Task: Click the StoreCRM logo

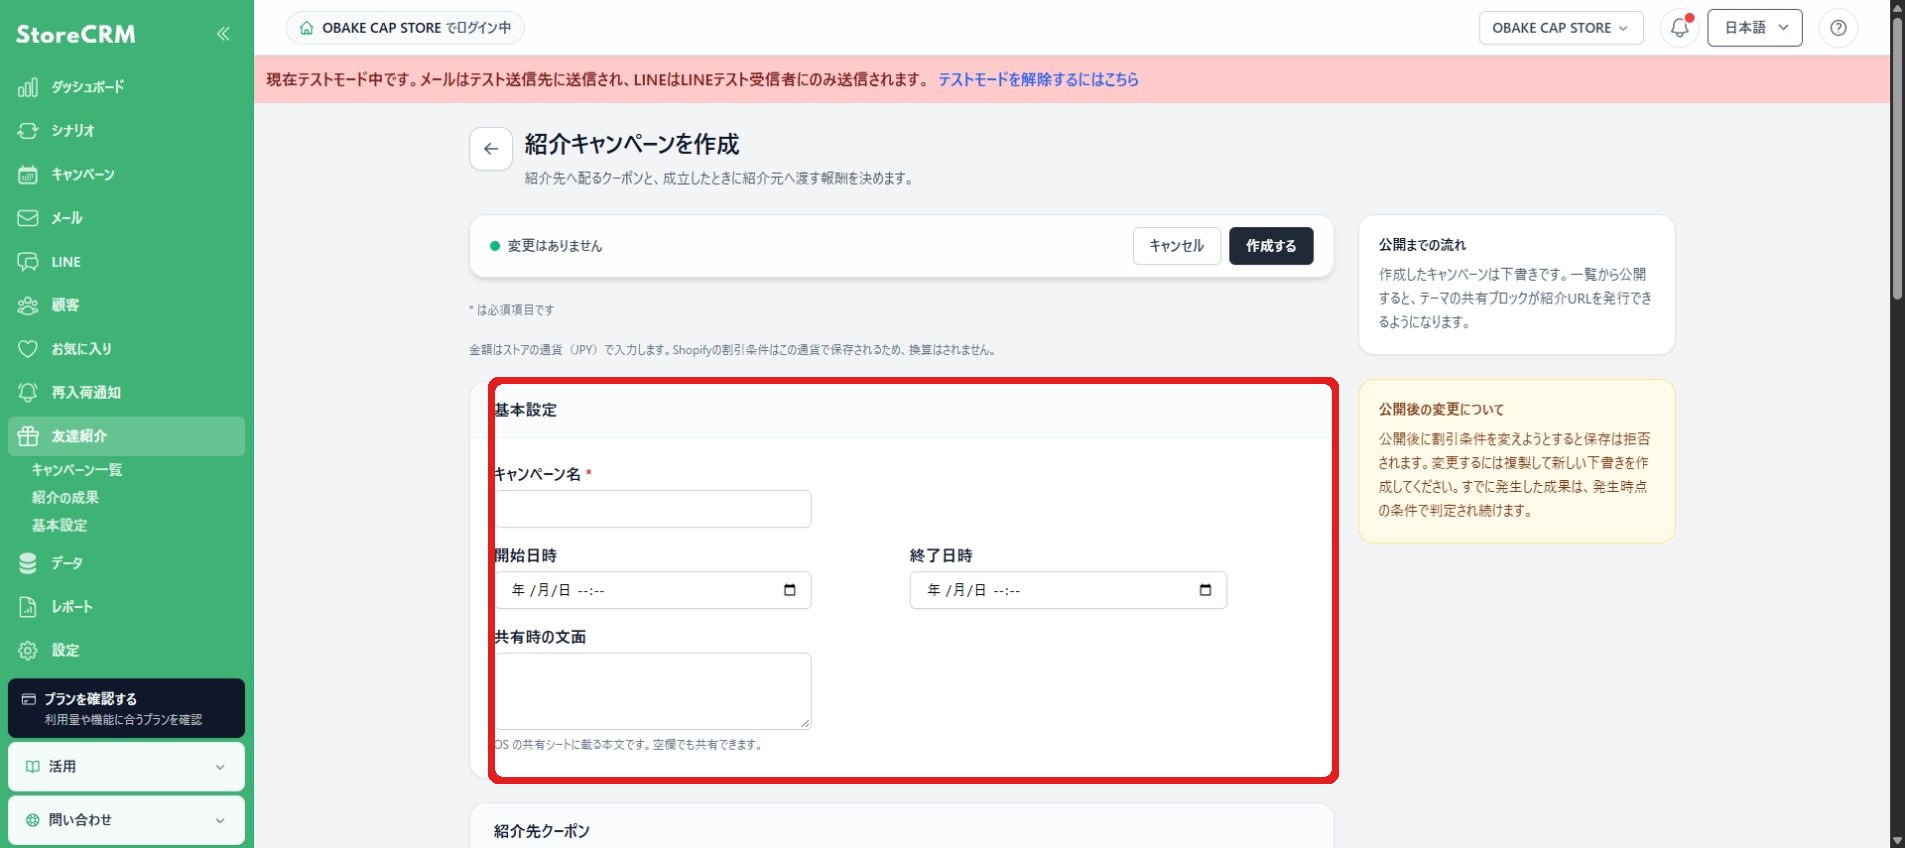Action: [x=76, y=34]
